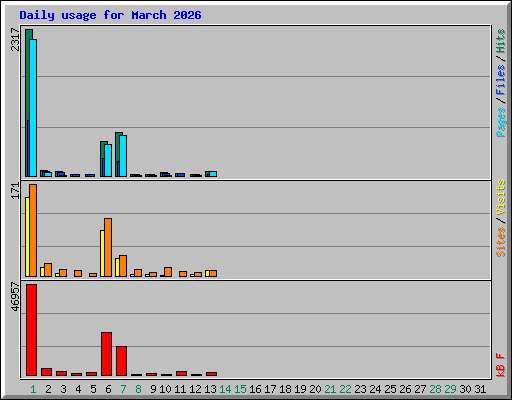Click day 13 on the x-axis
The image size is (512, 400).
pyautogui.click(x=210, y=389)
